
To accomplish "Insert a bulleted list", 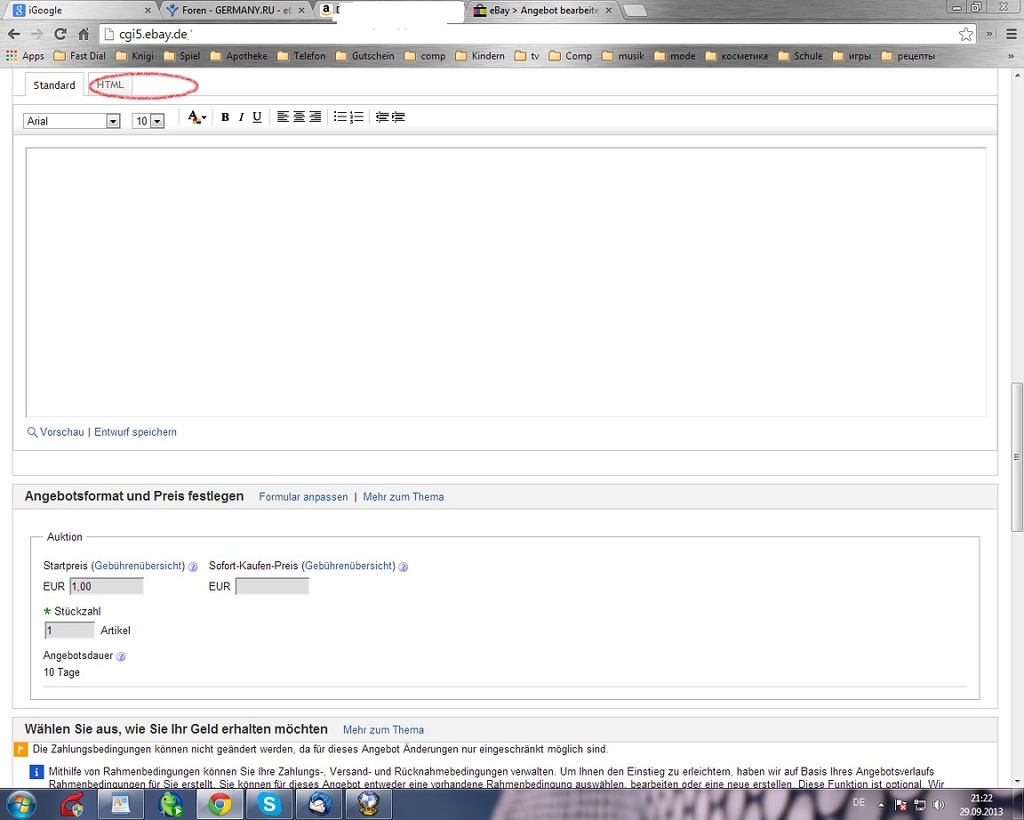I will coord(340,117).
